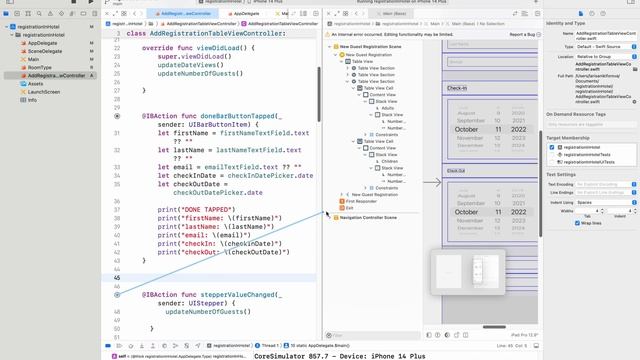Stop the running app
Image resolution: width=640 pixels, height=360 pixels.
73,2
